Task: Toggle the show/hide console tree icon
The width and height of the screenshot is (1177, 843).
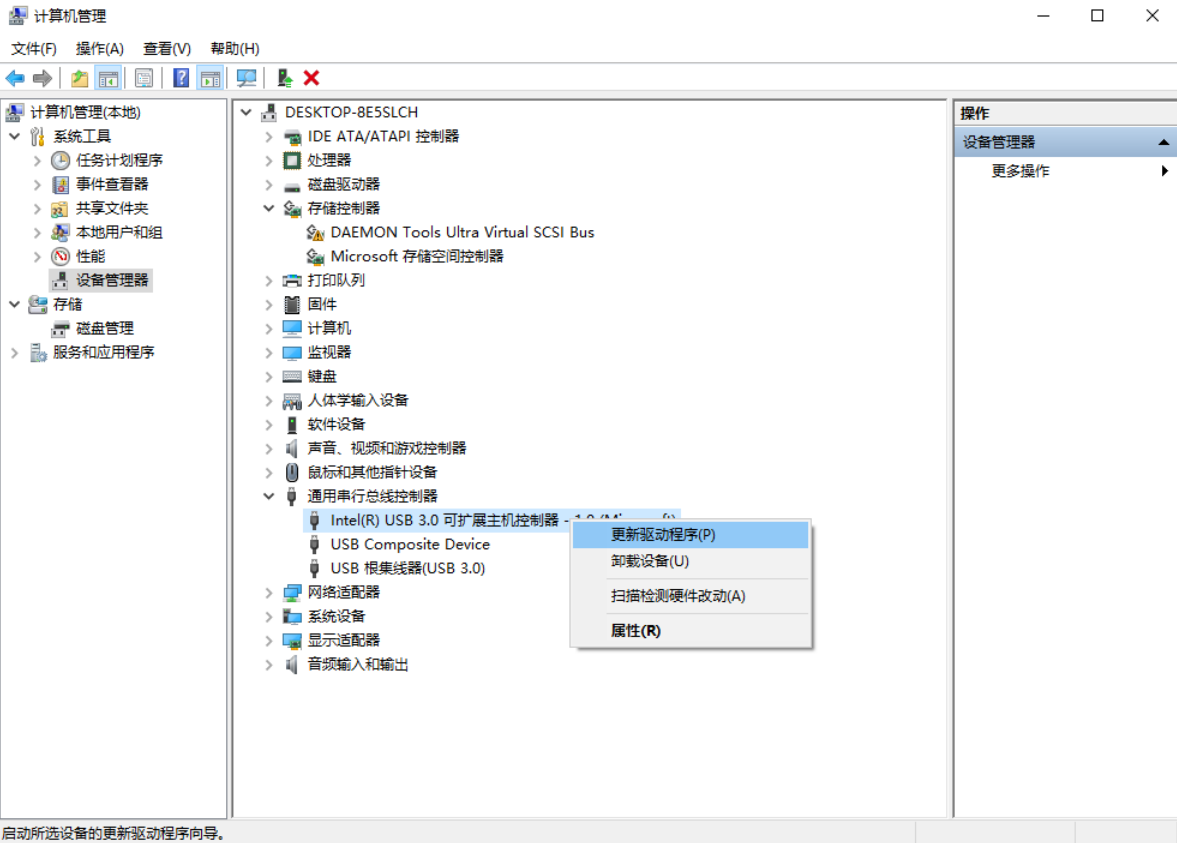Action: [x=108, y=78]
